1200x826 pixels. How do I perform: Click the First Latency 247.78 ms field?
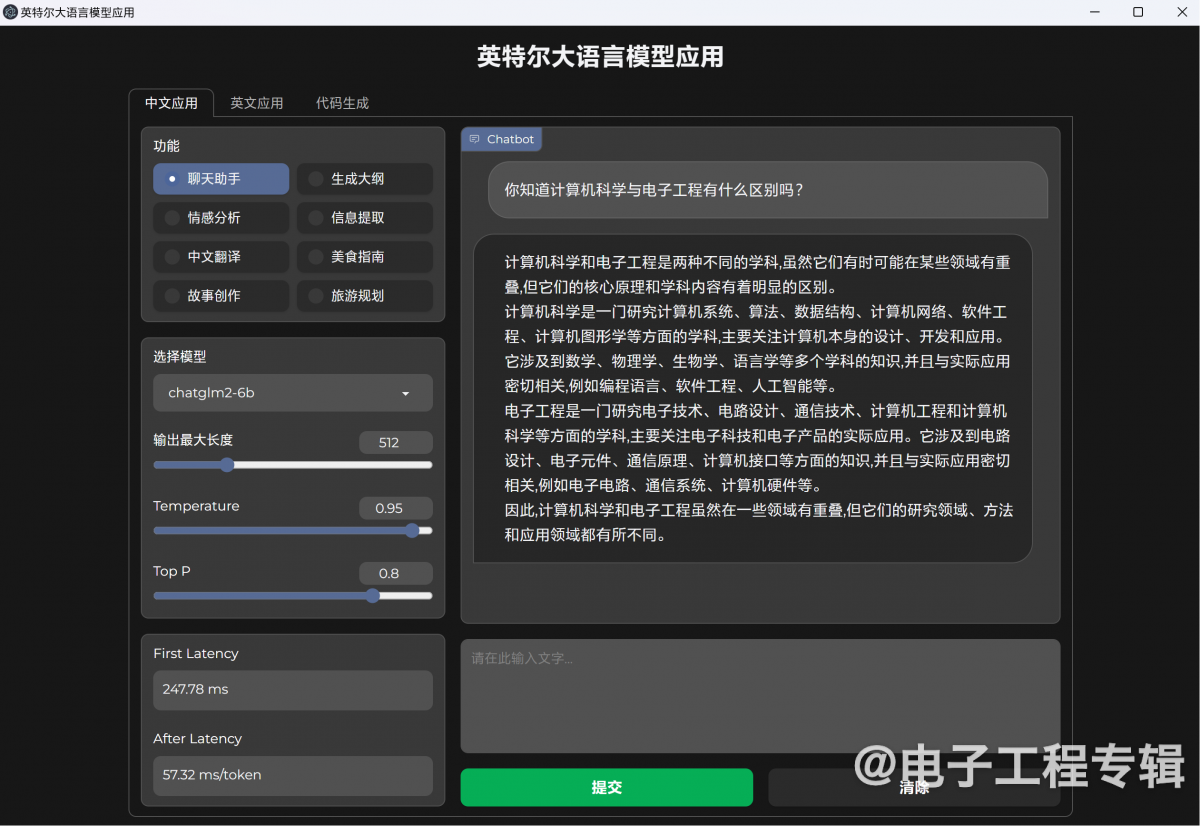[x=293, y=690]
